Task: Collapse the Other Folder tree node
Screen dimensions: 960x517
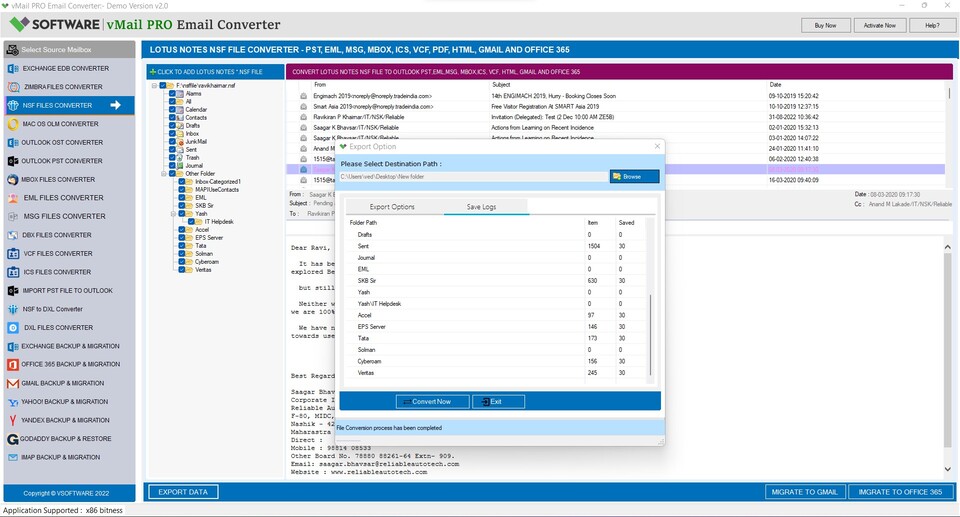Action: coord(164,174)
